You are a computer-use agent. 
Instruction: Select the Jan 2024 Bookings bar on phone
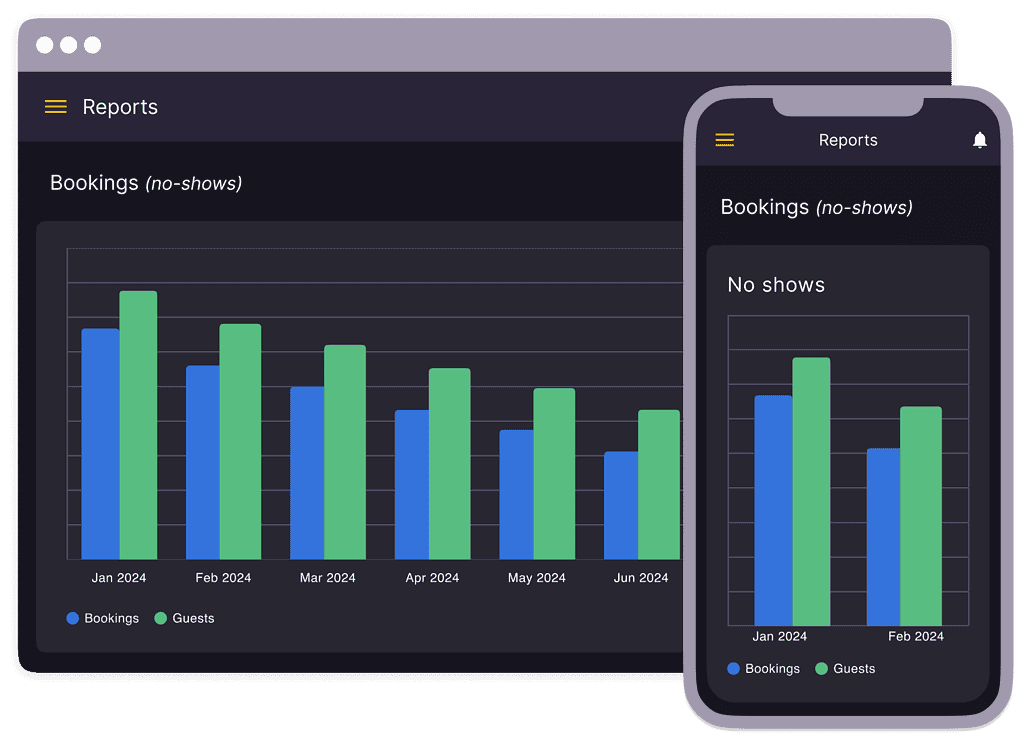[x=774, y=510]
